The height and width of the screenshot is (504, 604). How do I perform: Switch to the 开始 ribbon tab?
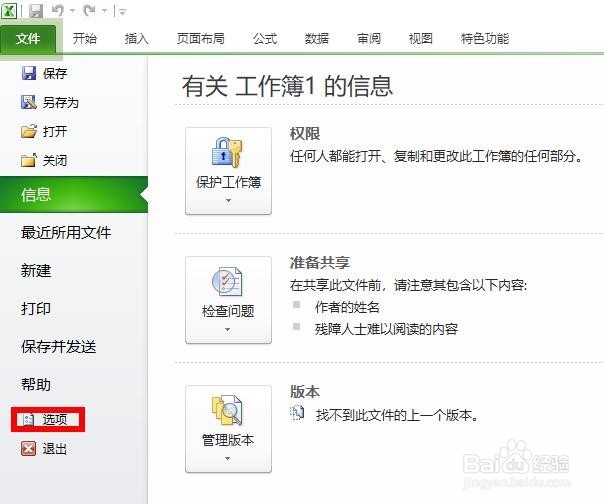(x=85, y=39)
